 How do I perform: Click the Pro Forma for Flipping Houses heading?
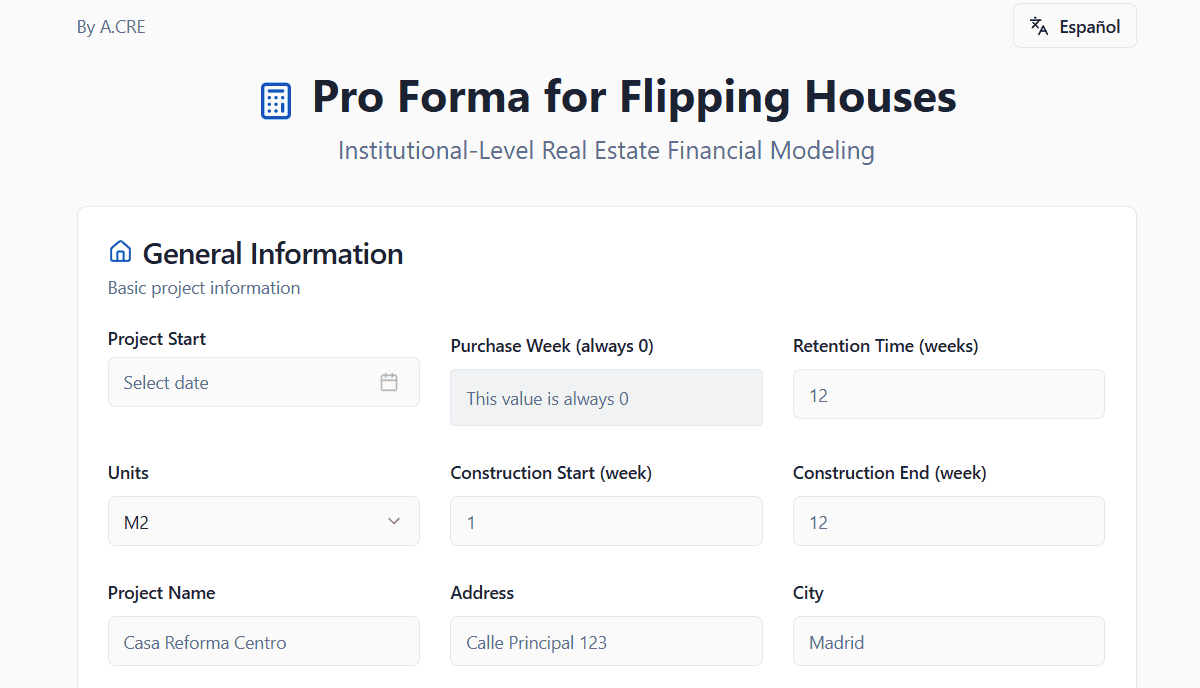tap(634, 97)
